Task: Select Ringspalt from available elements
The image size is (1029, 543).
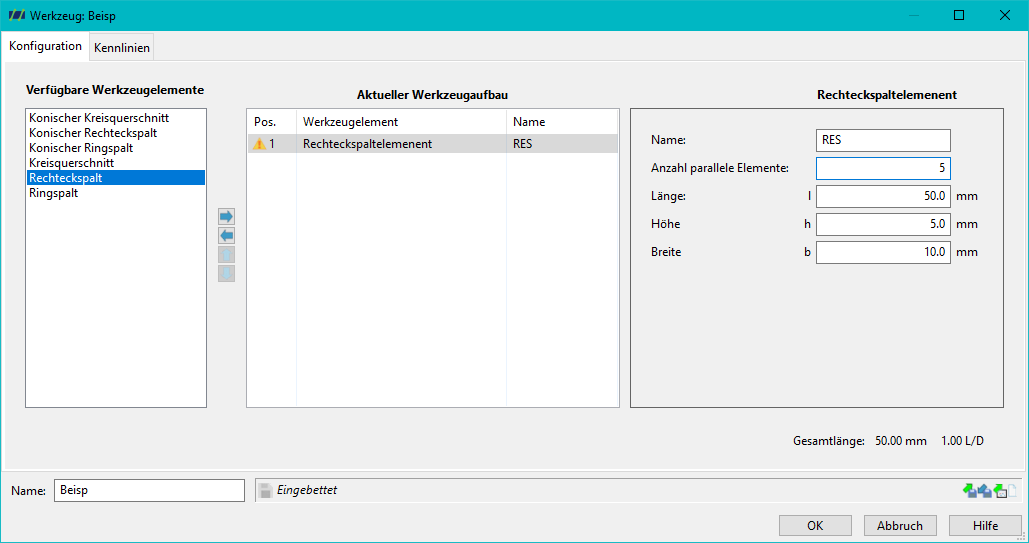Action: (x=54, y=193)
